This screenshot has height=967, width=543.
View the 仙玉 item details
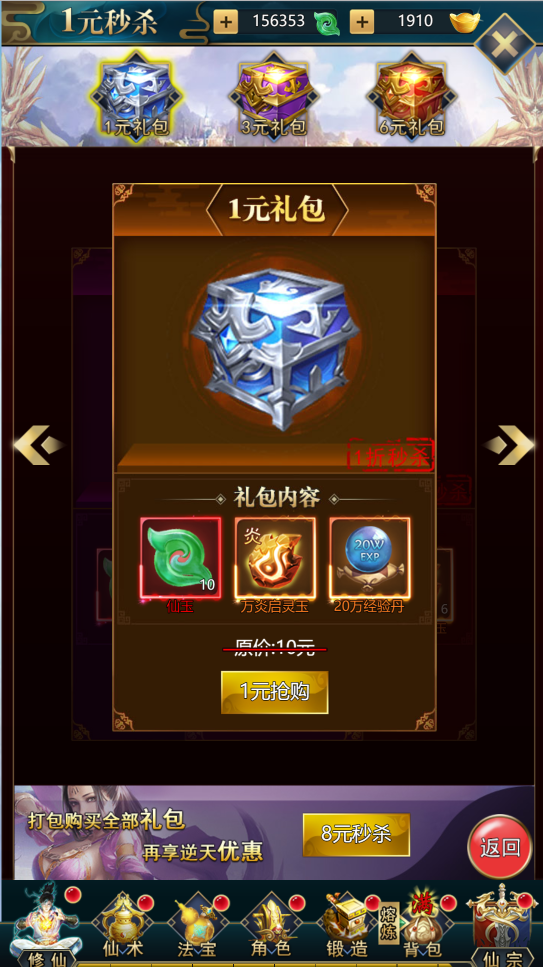click(x=180, y=558)
